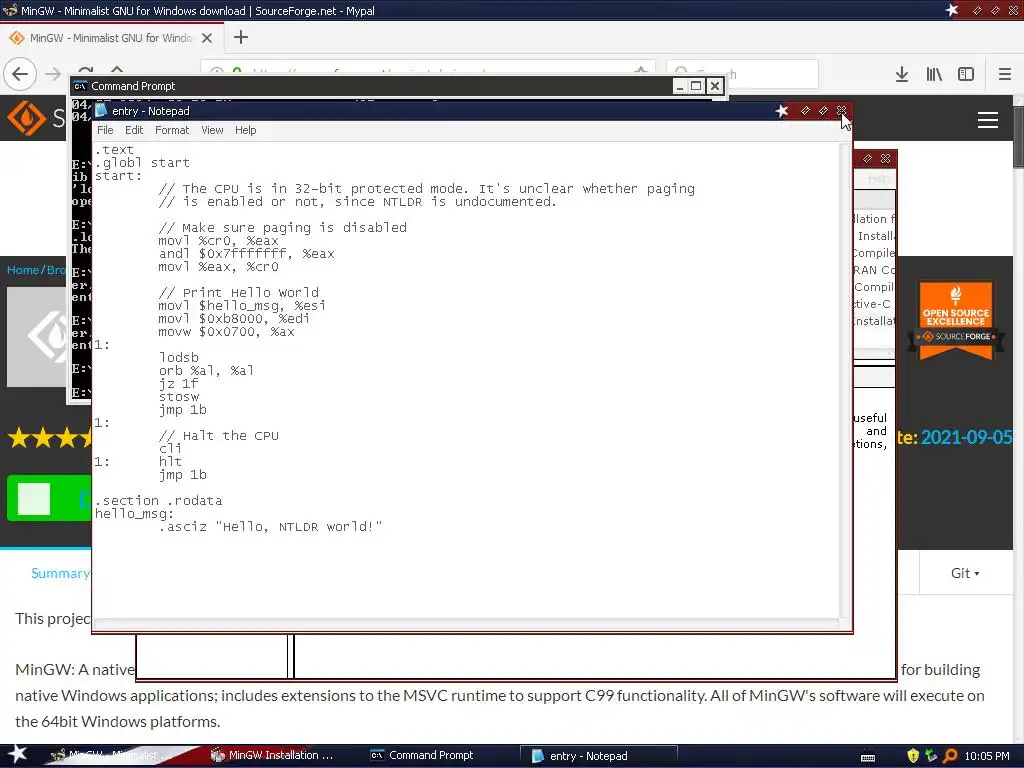The height and width of the screenshot is (768, 1024).
Task: Select the MinGW - Minimalist GNU browser tab
Action: (111, 38)
